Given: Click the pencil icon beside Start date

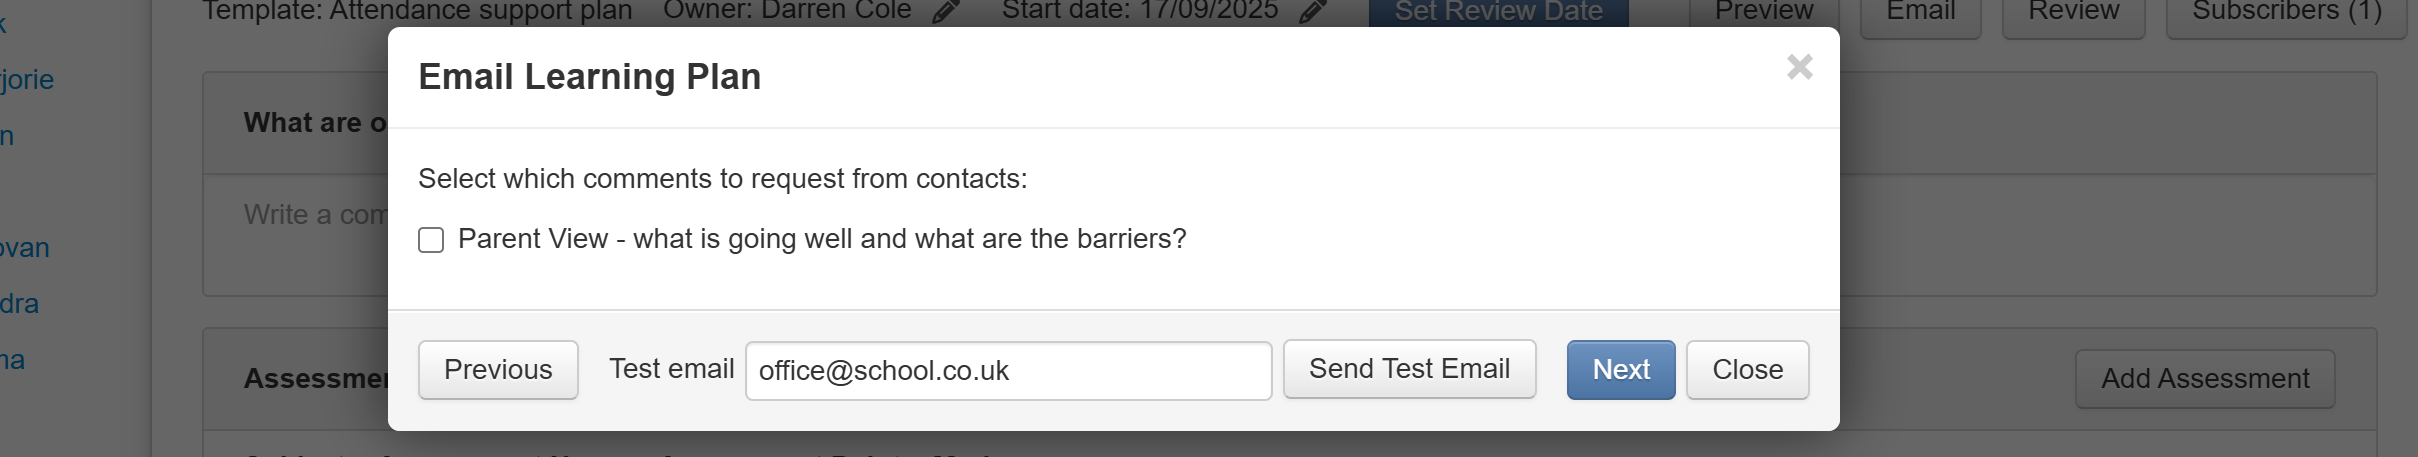Looking at the screenshot, I should click(x=1313, y=12).
